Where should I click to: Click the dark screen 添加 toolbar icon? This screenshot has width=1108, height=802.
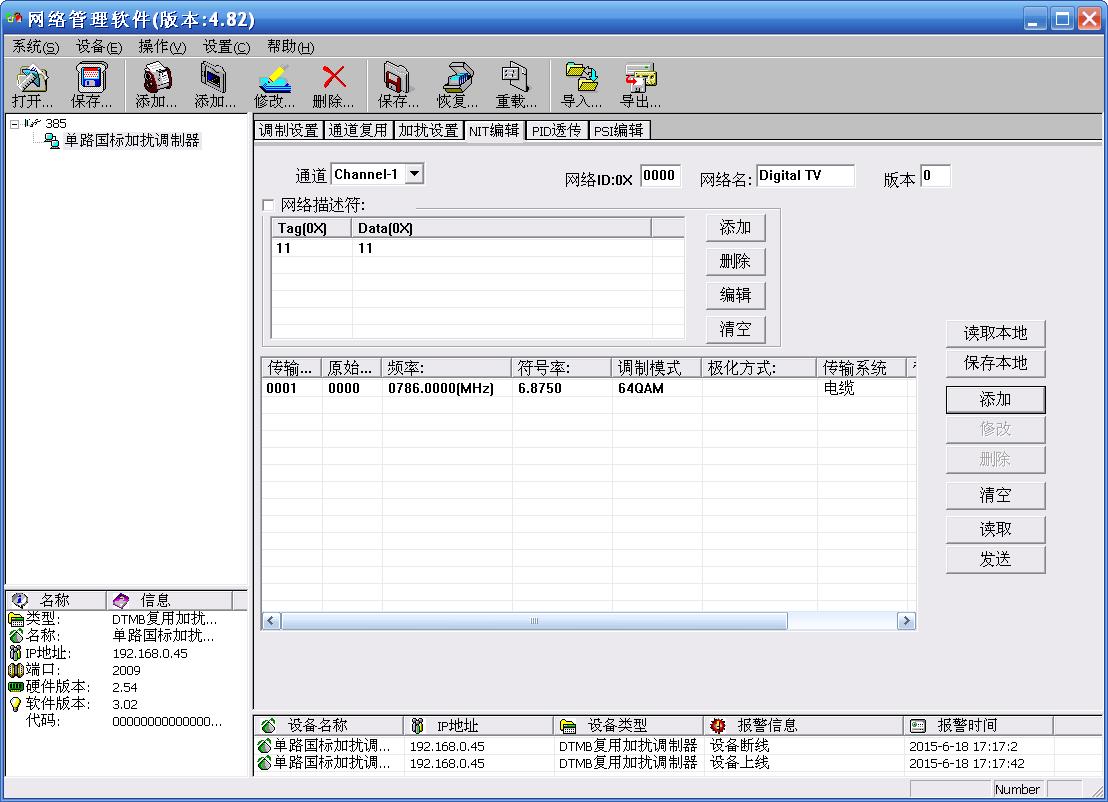point(214,77)
